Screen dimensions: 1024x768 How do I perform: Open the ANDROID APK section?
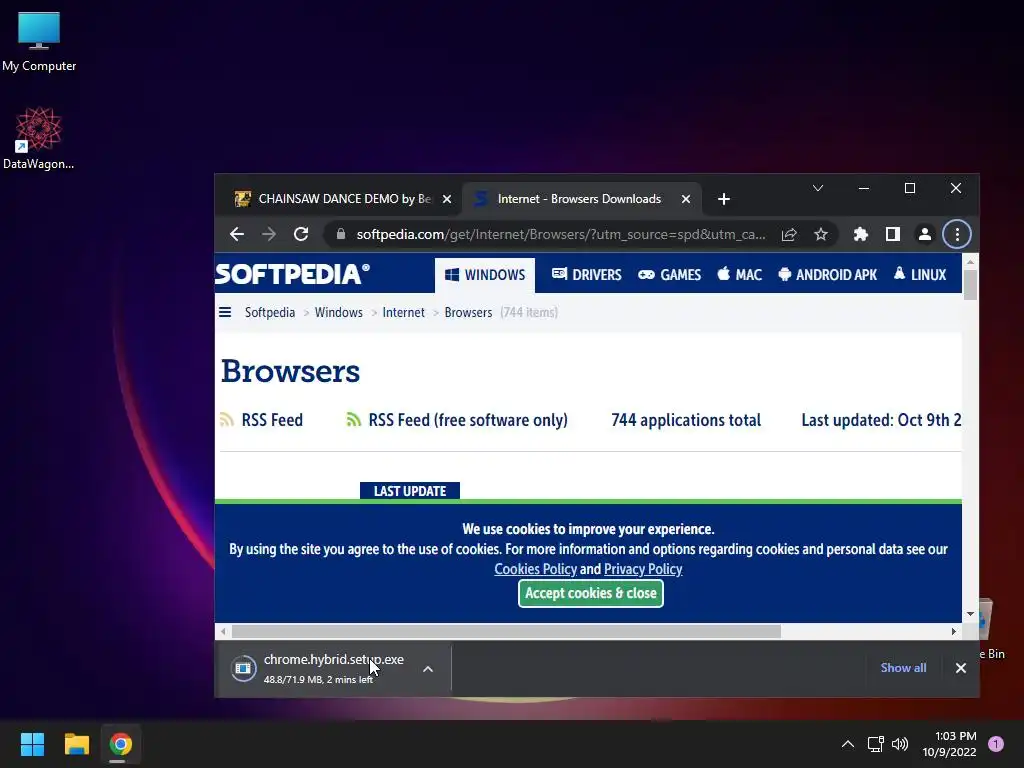point(827,275)
